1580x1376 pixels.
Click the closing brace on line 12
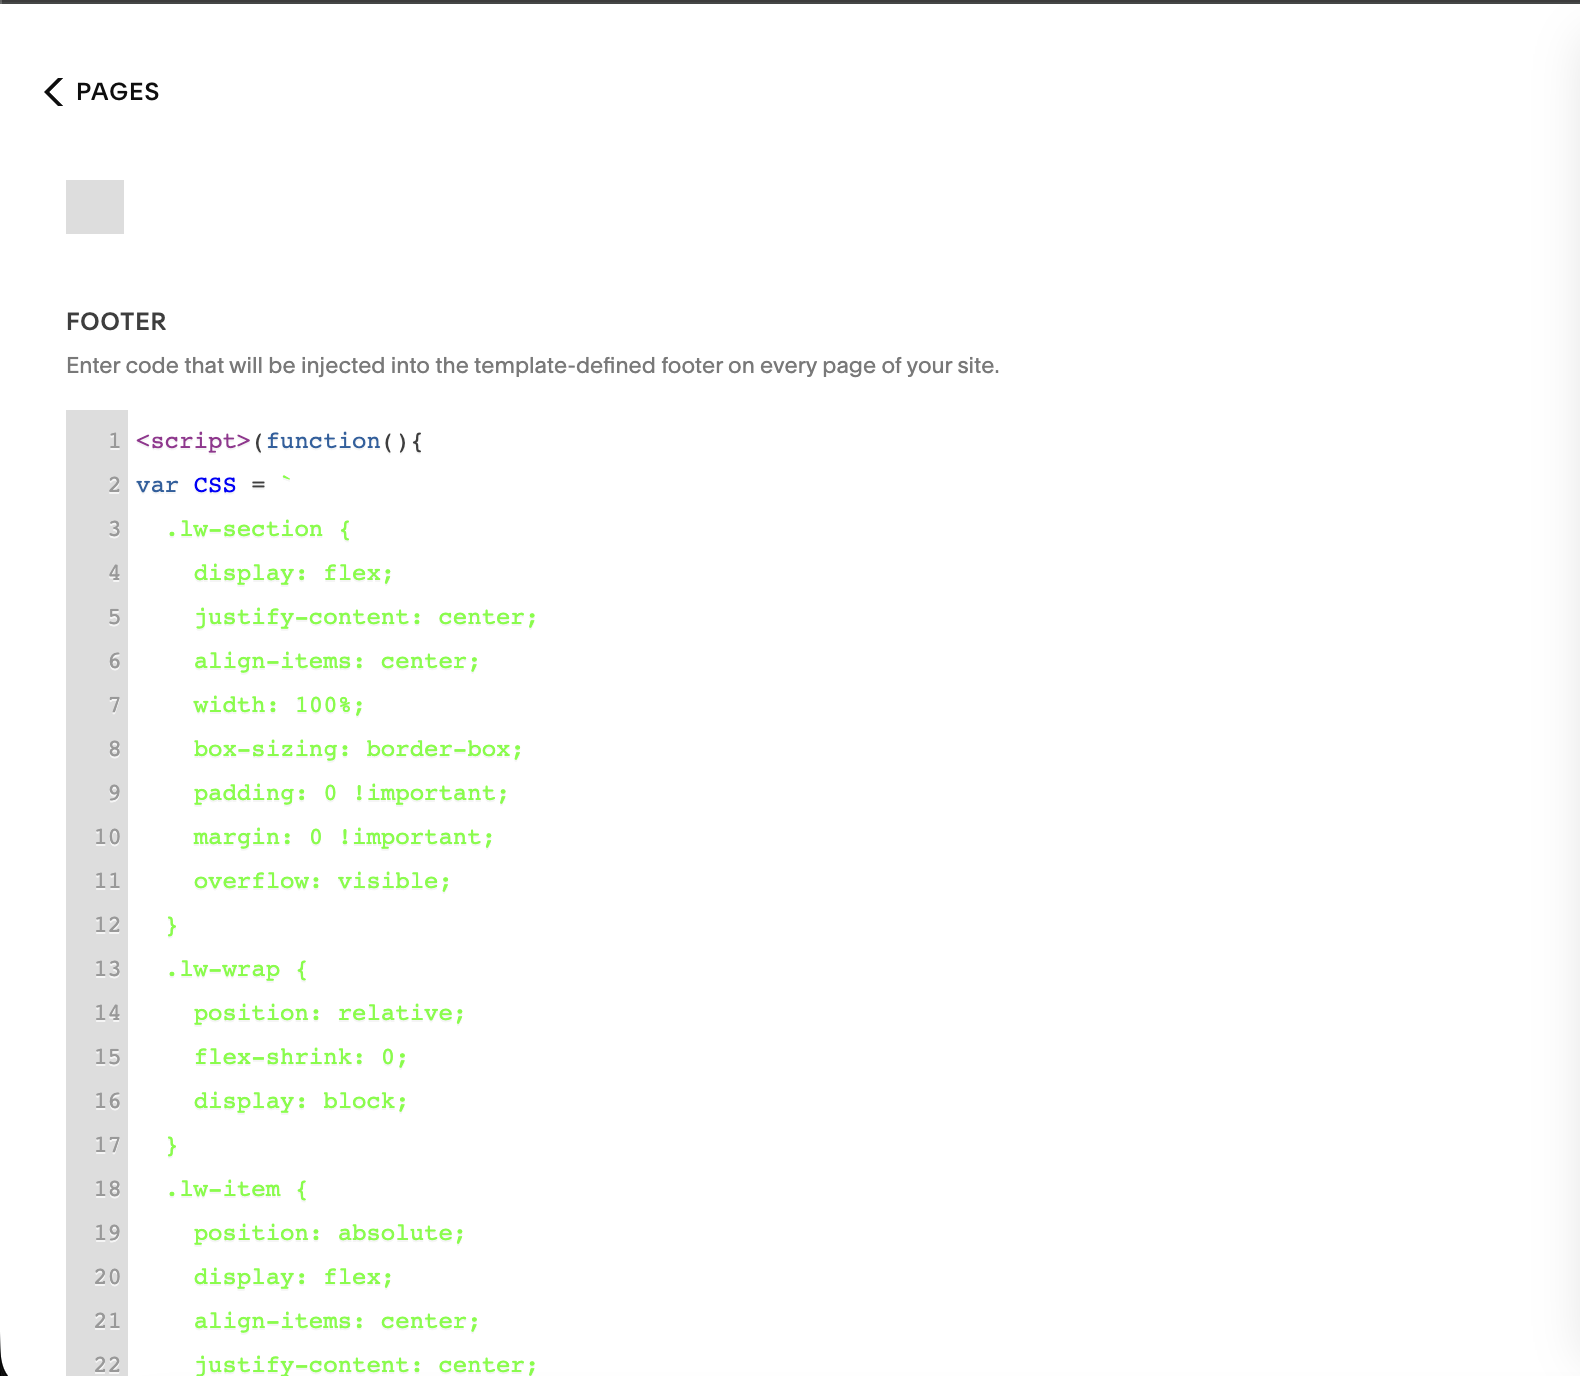(171, 925)
